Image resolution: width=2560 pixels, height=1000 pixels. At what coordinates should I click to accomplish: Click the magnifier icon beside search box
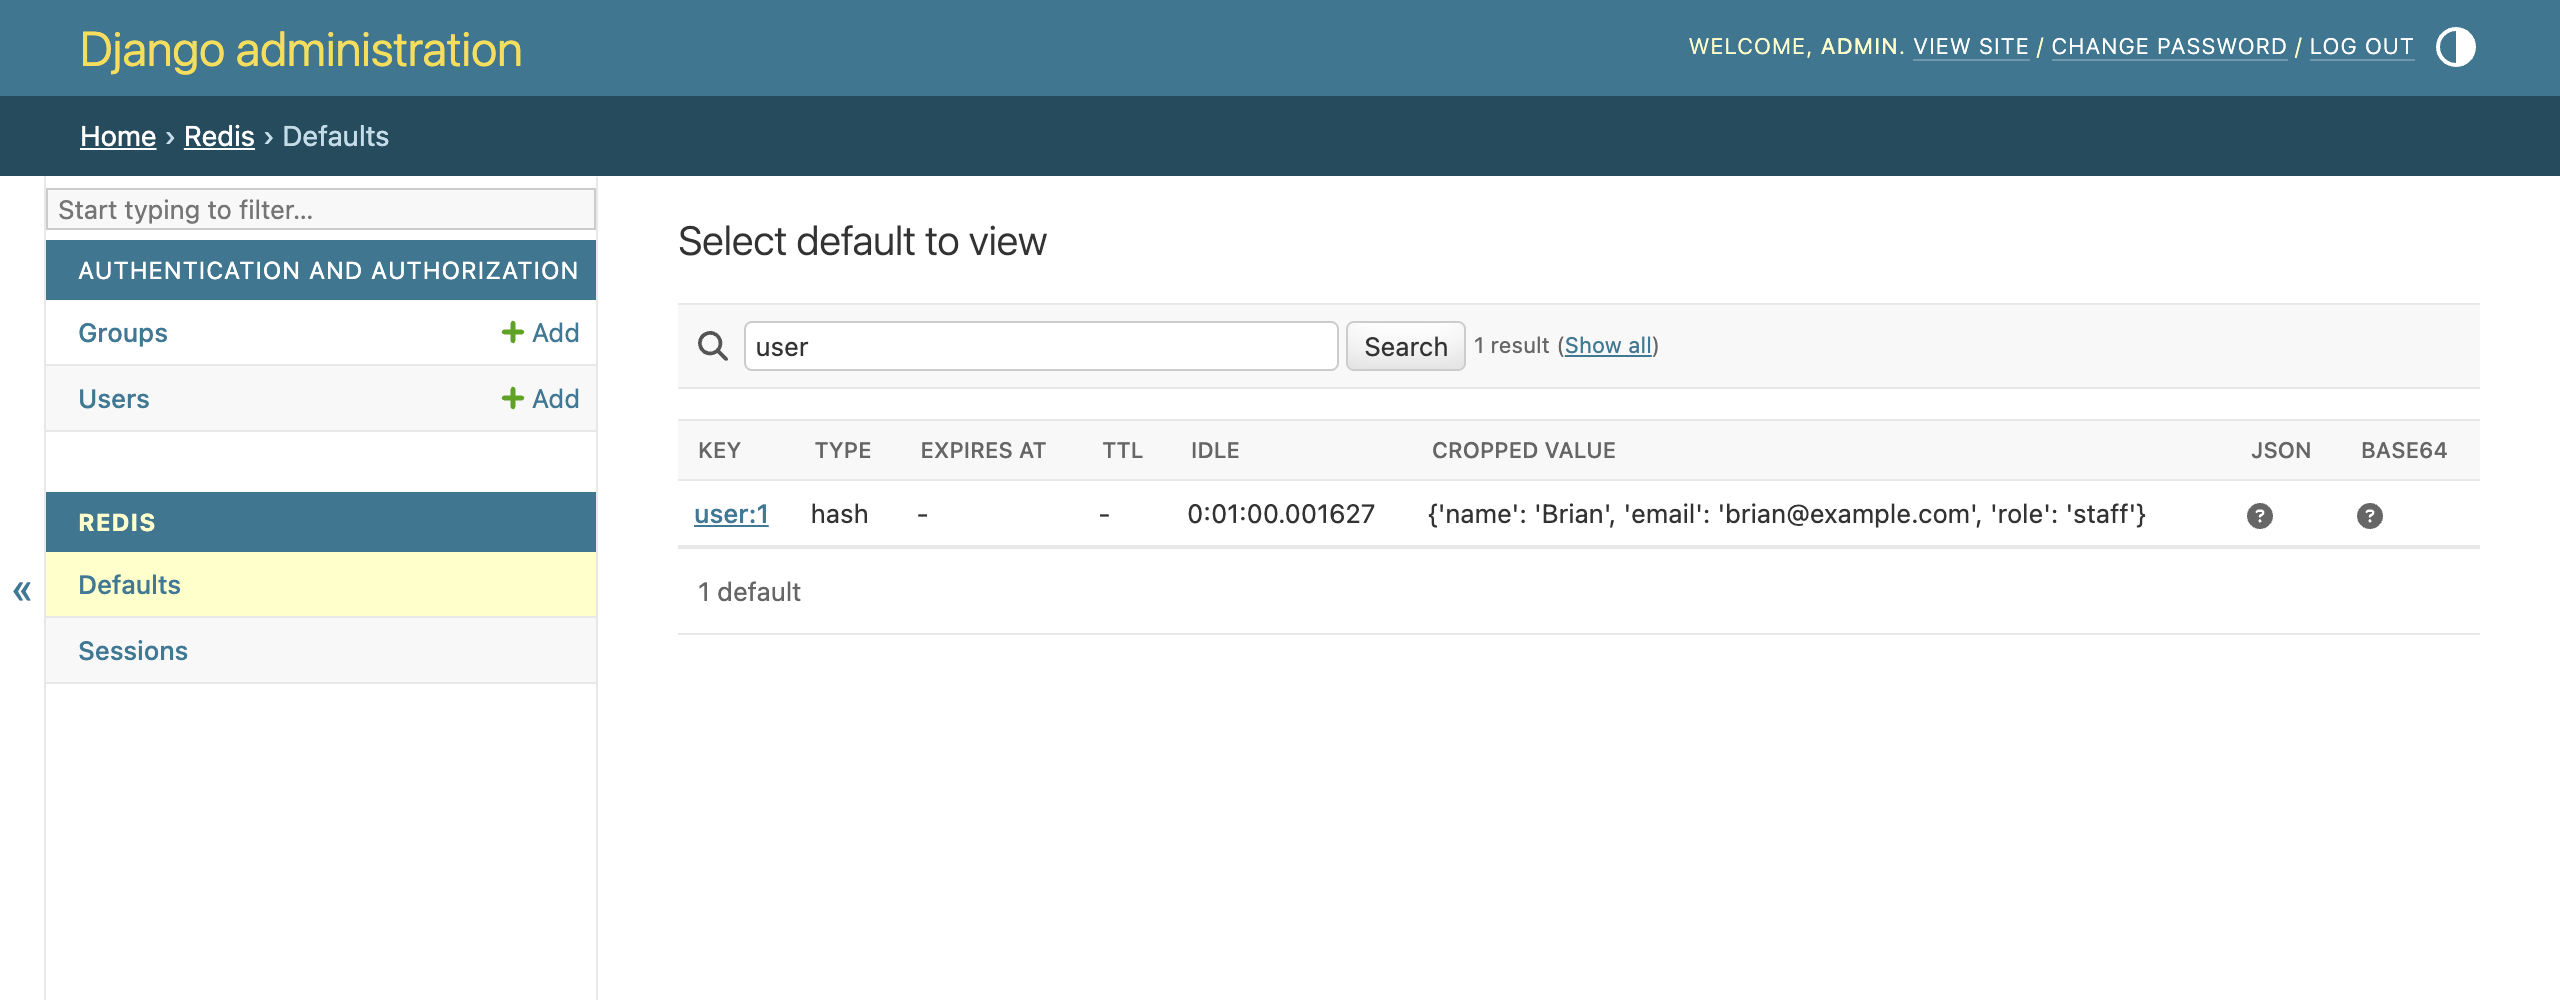713,346
